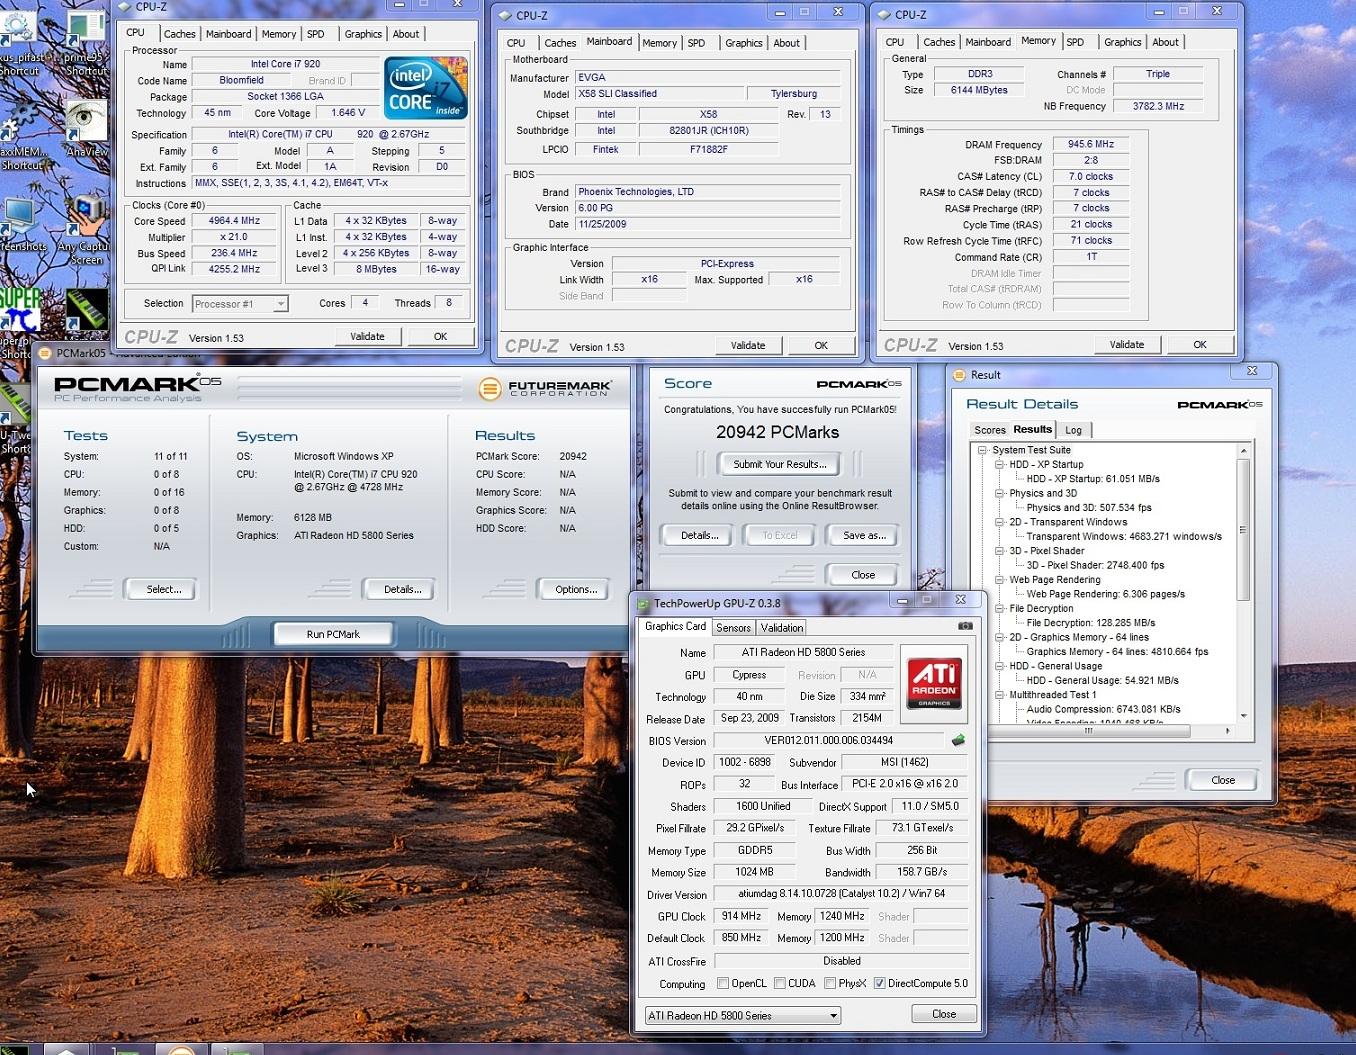Uncheck the DirectCompute 5.0 checkbox
The image size is (1356, 1055).
(x=879, y=983)
